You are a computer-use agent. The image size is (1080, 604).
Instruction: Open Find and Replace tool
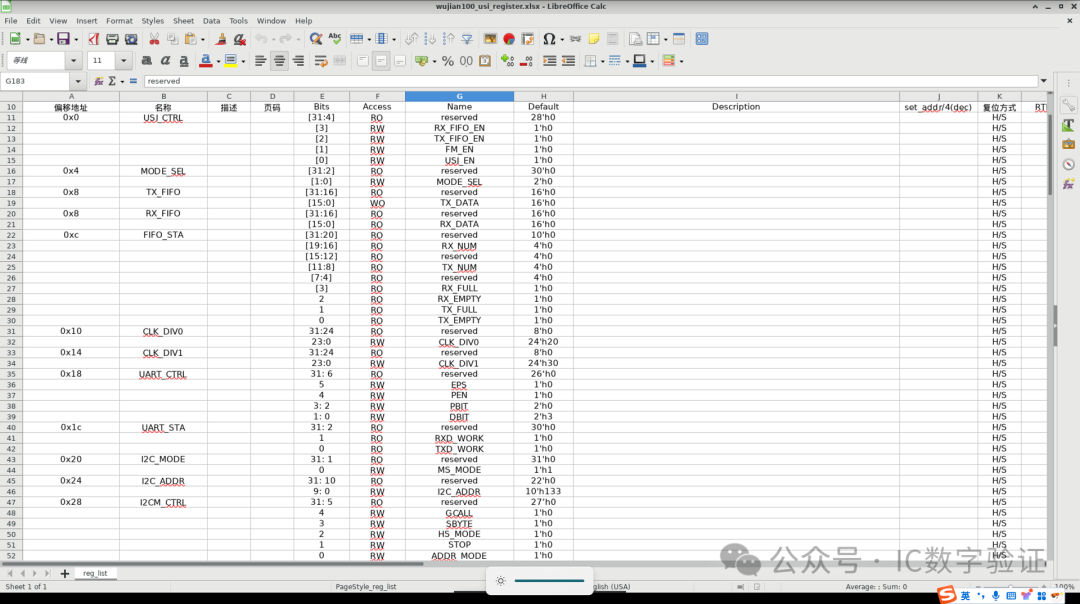pyautogui.click(x=315, y=39)
